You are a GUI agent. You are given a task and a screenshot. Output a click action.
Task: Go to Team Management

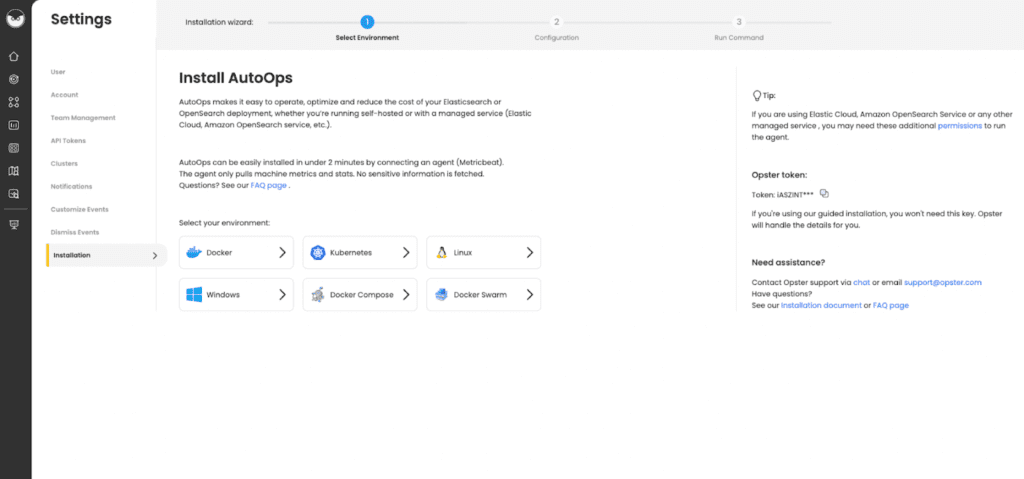83,118
